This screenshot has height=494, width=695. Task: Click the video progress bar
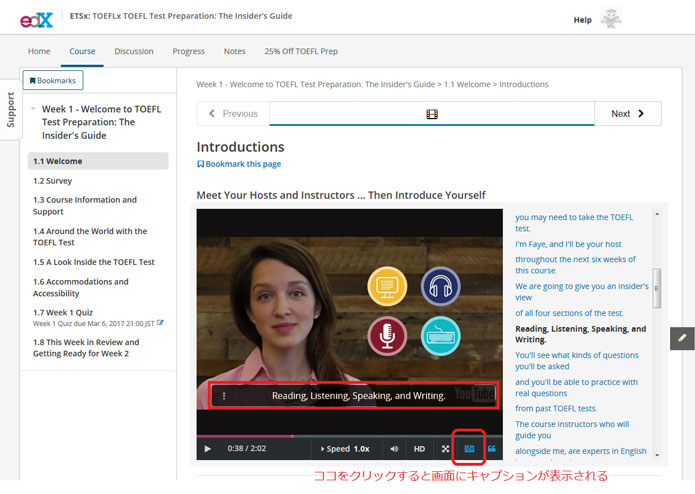(x=350, y=436)
